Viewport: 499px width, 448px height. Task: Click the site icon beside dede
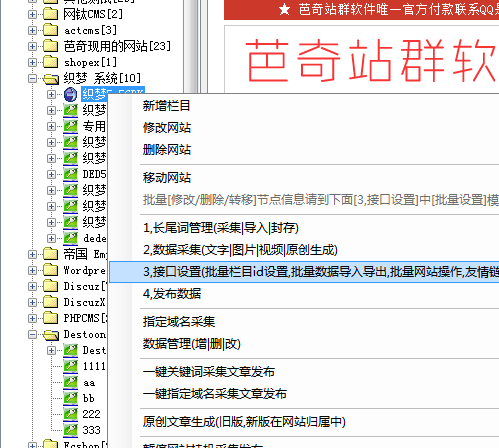[x=70, y=238]
